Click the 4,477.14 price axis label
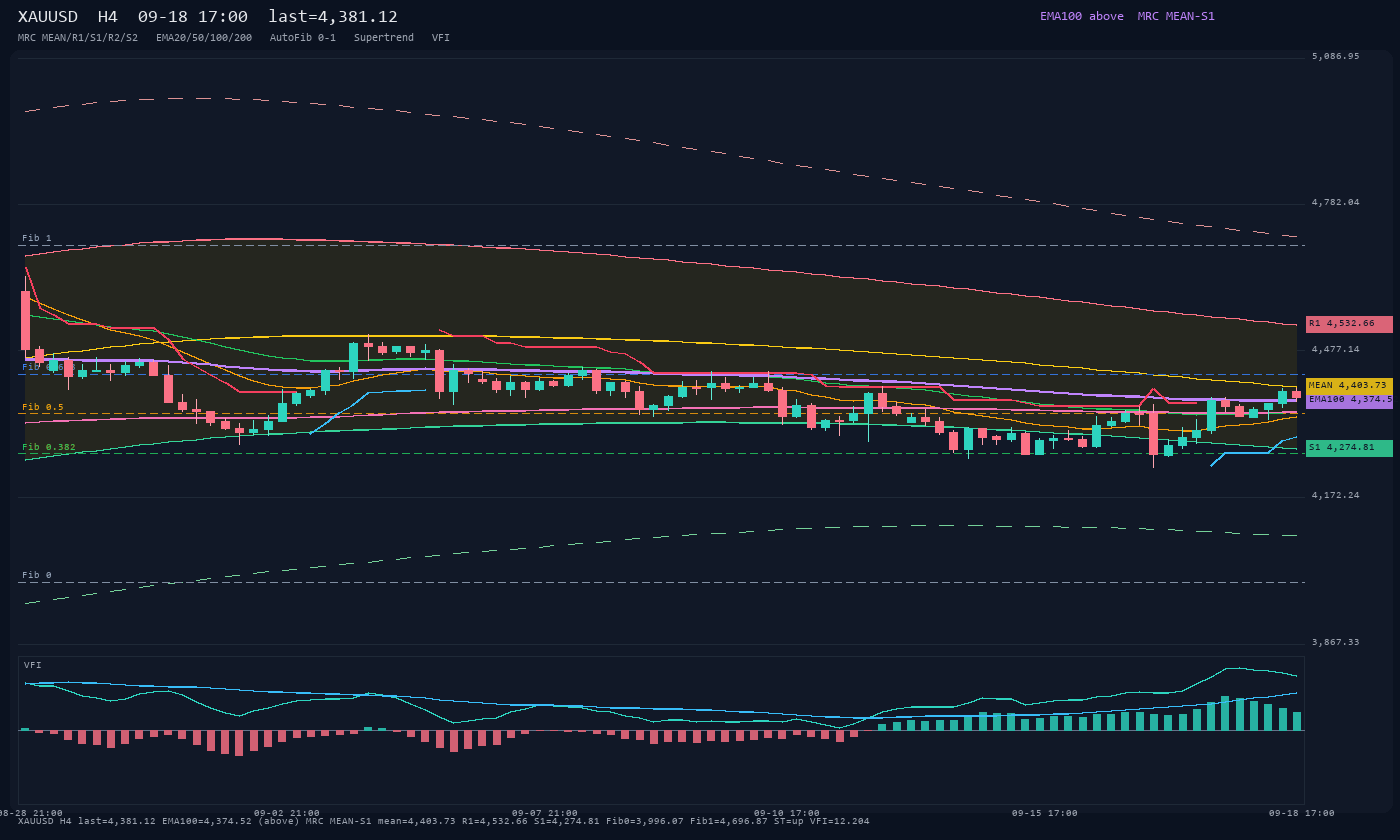This screenshot has width=1400, height=840. point(1336,349)
